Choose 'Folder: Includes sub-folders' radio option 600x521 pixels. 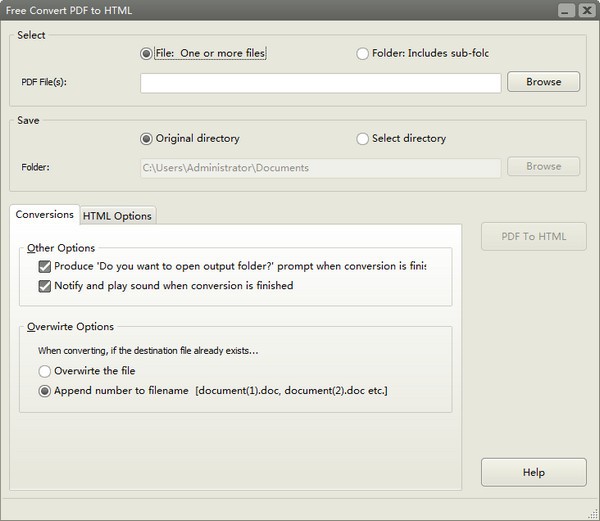click(362, 53)
